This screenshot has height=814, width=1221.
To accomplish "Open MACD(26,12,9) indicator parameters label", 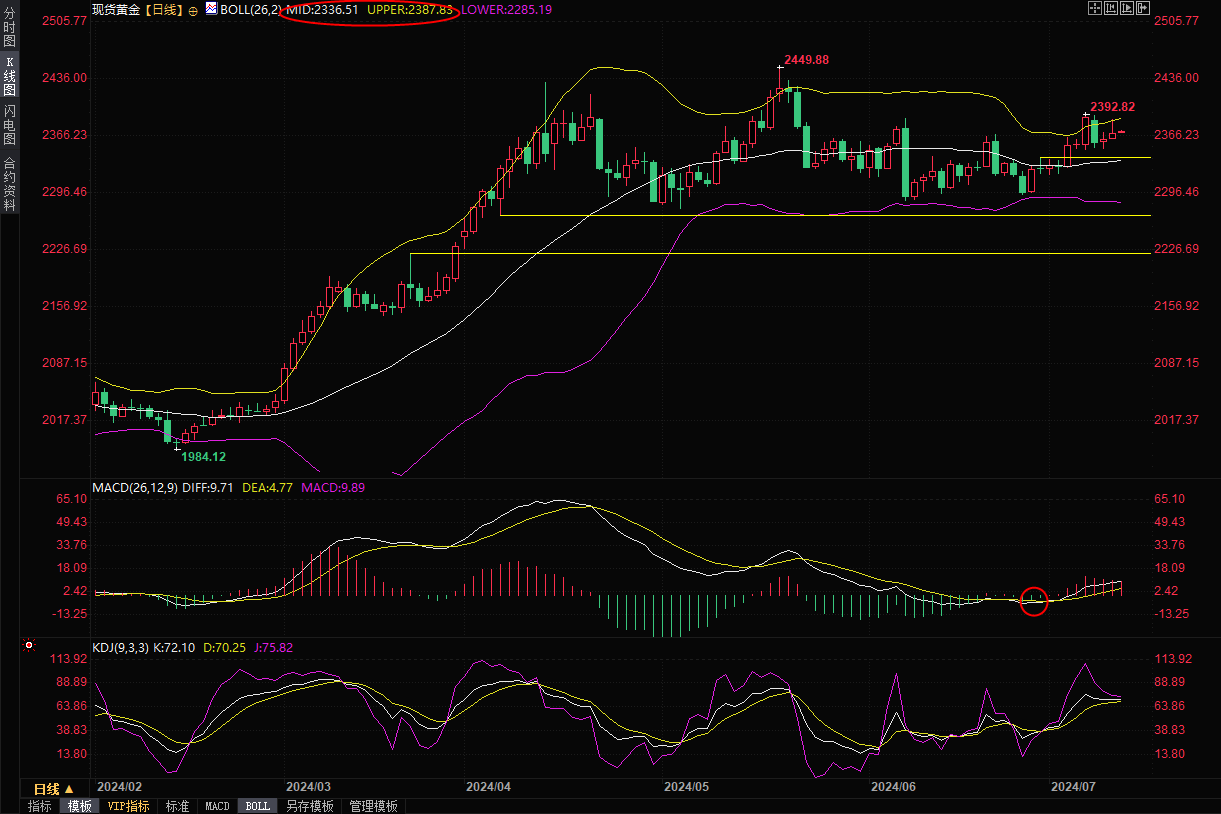I will pos(134,488).
